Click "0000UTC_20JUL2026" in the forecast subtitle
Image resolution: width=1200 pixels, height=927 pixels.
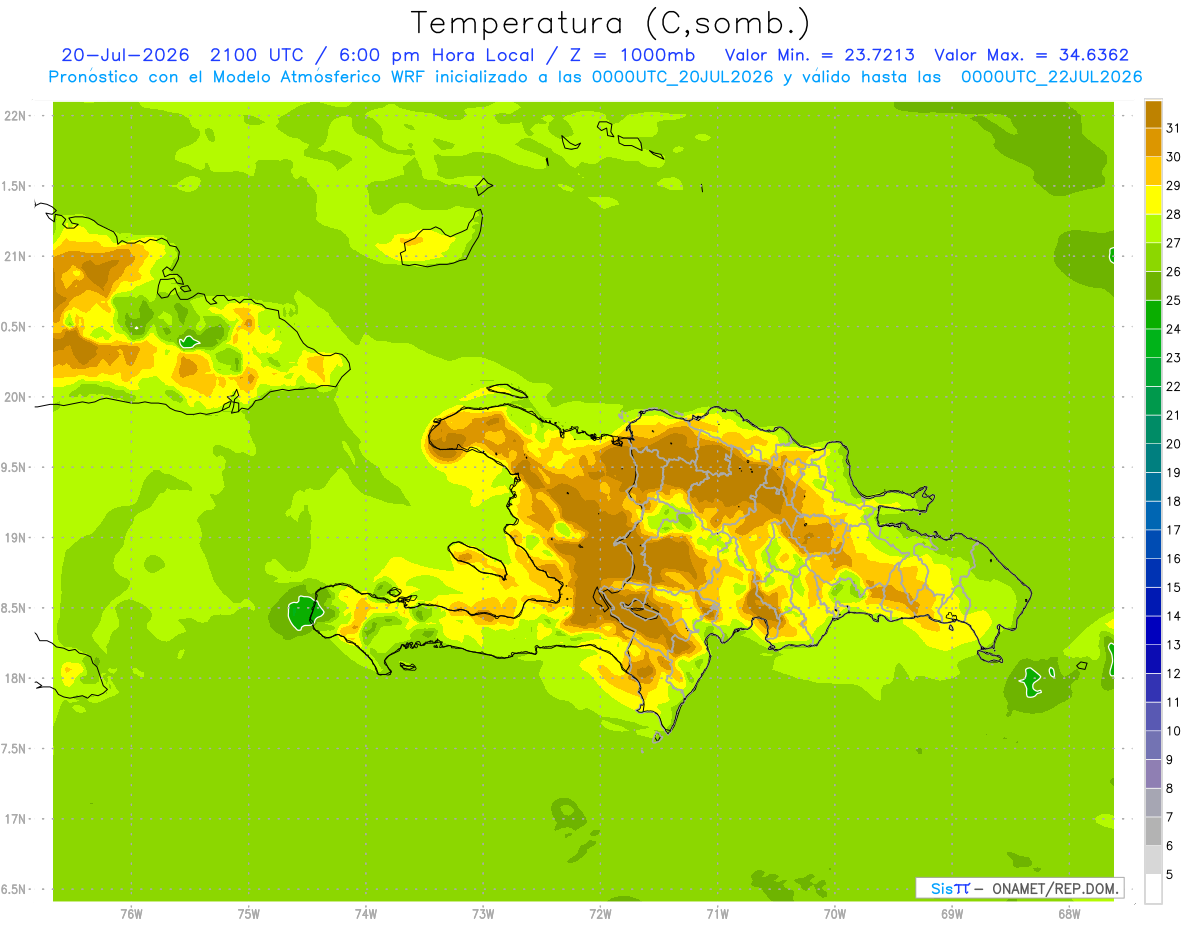pyautogui.click(x=683, y=76)
